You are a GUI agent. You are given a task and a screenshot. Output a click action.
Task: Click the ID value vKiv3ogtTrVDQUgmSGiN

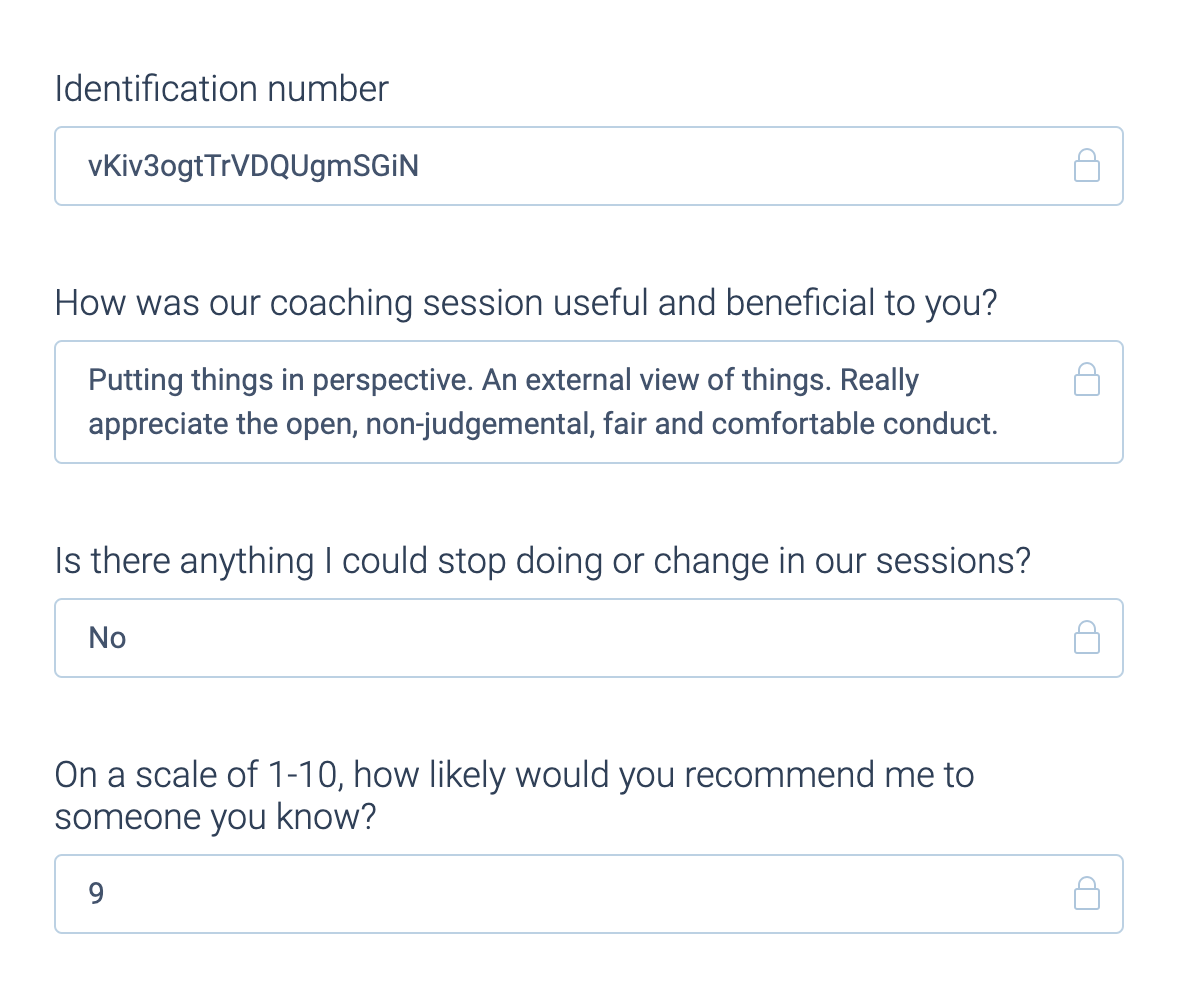coord(253,166)
